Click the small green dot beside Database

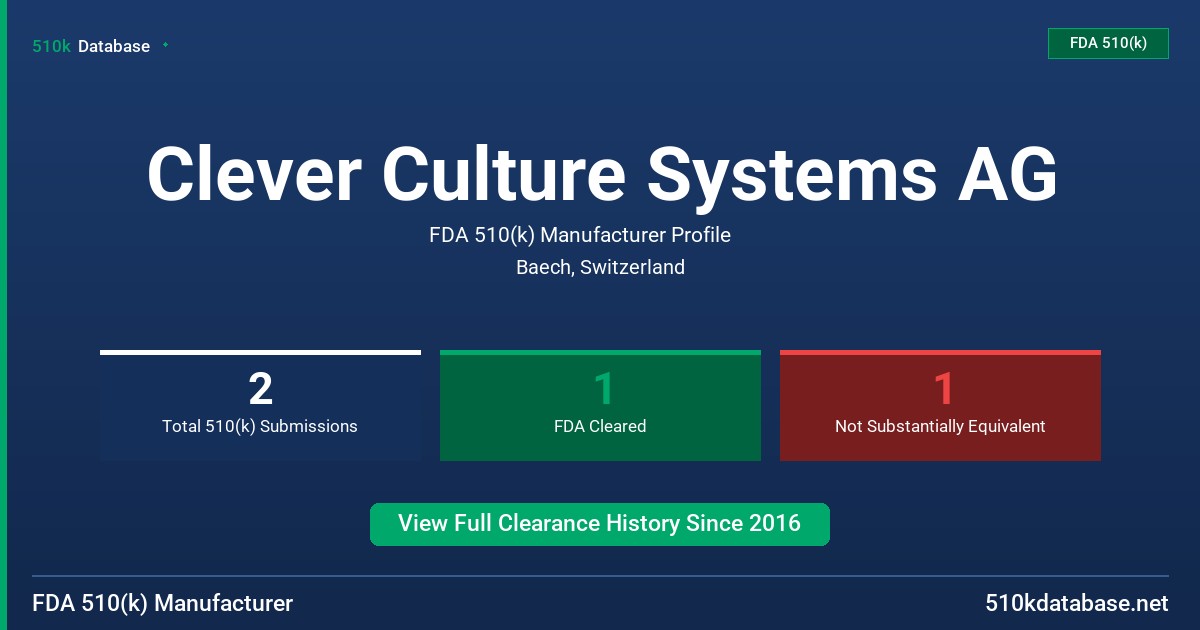pos(165,45)
